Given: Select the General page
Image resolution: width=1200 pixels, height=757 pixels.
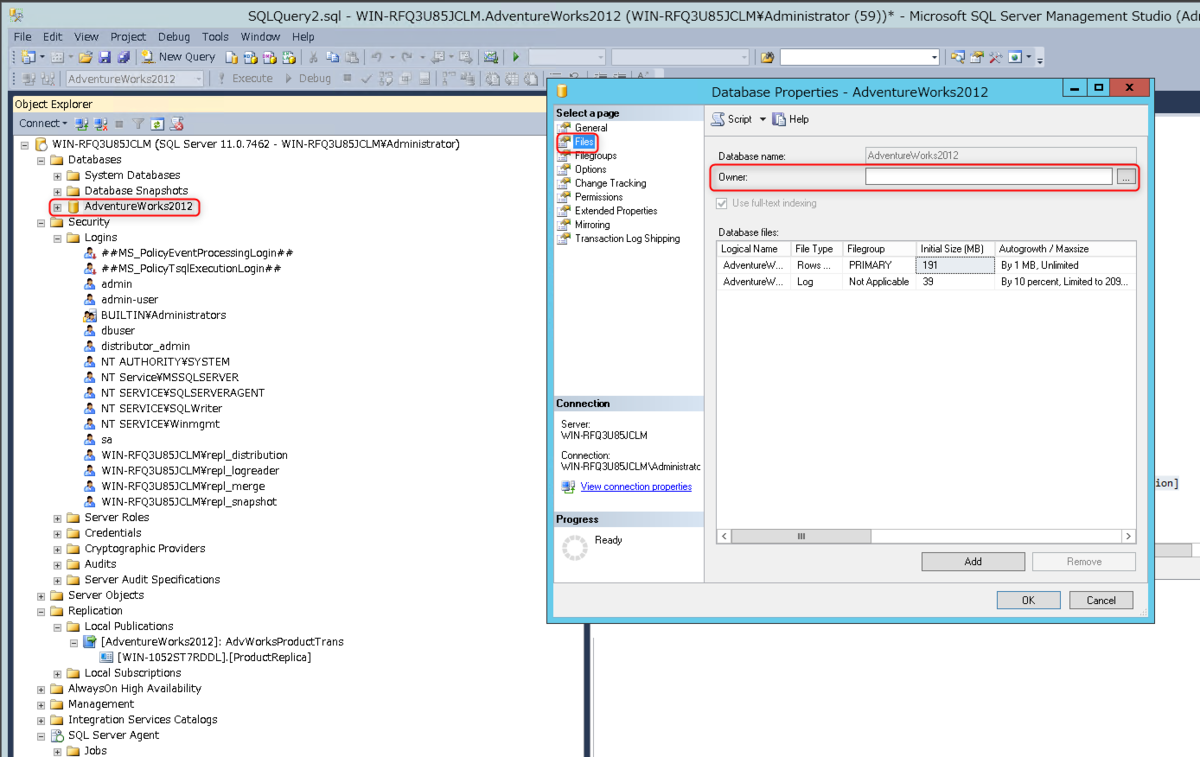Looking at the screenshot, I should [x=590, y=128].
